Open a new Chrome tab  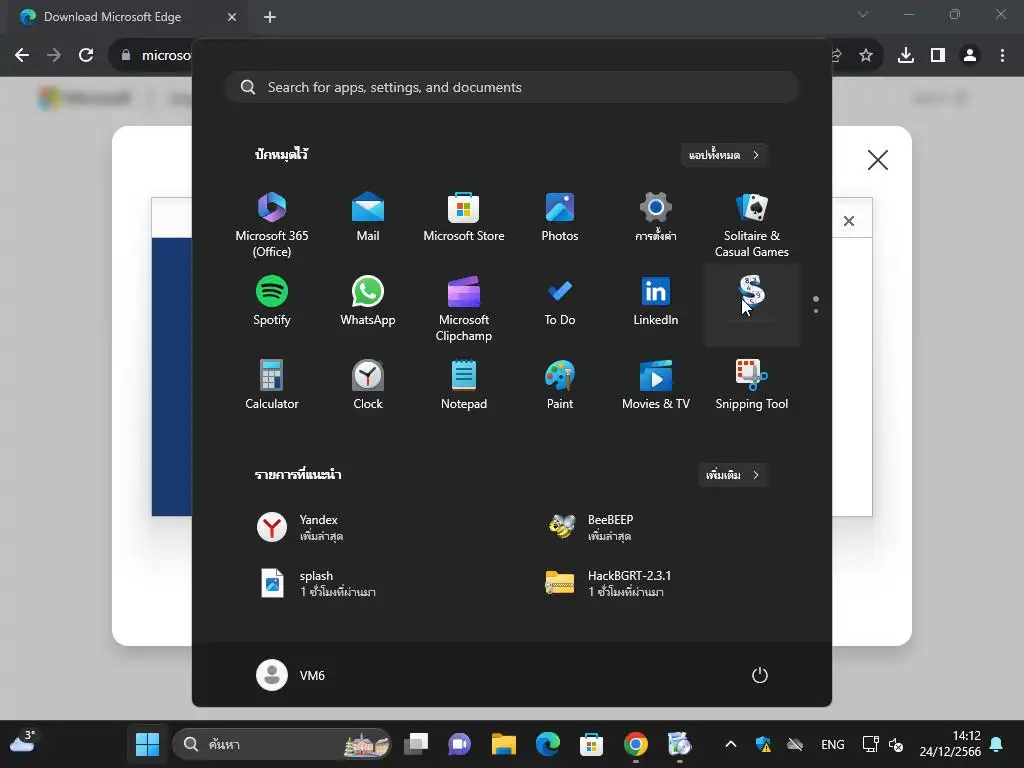[270, 17]
